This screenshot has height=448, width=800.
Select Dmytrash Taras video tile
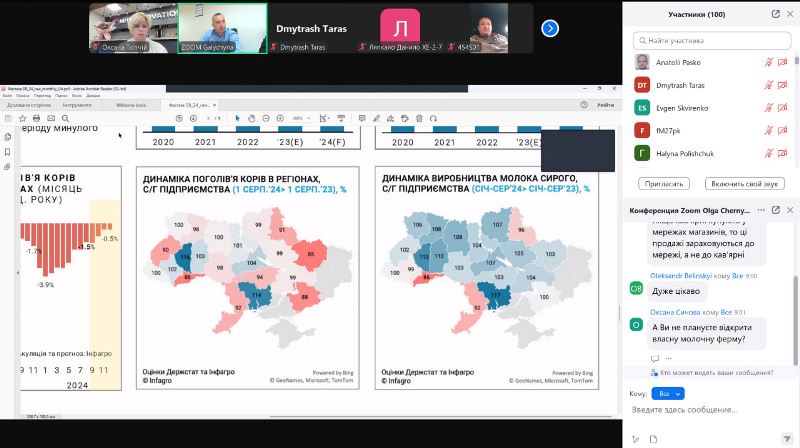(x=312, y=28)
